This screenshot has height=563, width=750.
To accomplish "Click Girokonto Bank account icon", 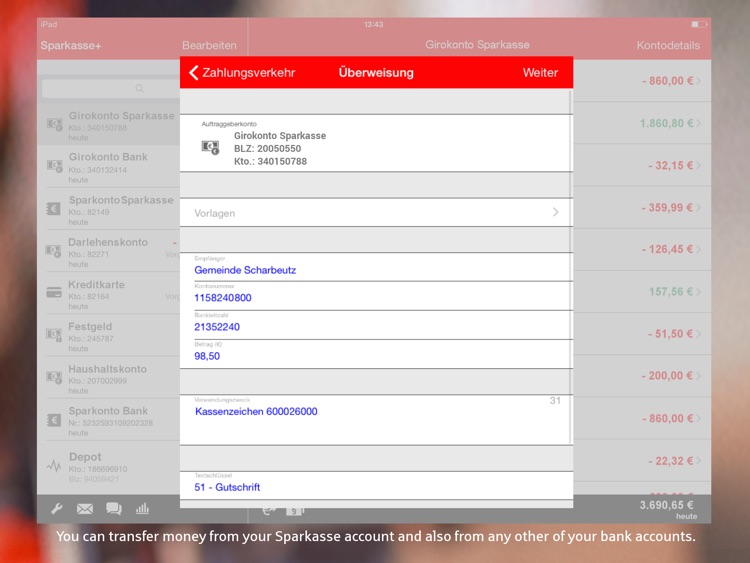I will (54, 166).
